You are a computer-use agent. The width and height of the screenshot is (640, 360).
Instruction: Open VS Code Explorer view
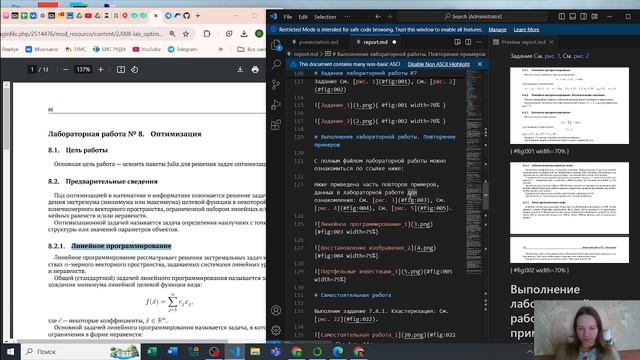click(x=276, y=44)
